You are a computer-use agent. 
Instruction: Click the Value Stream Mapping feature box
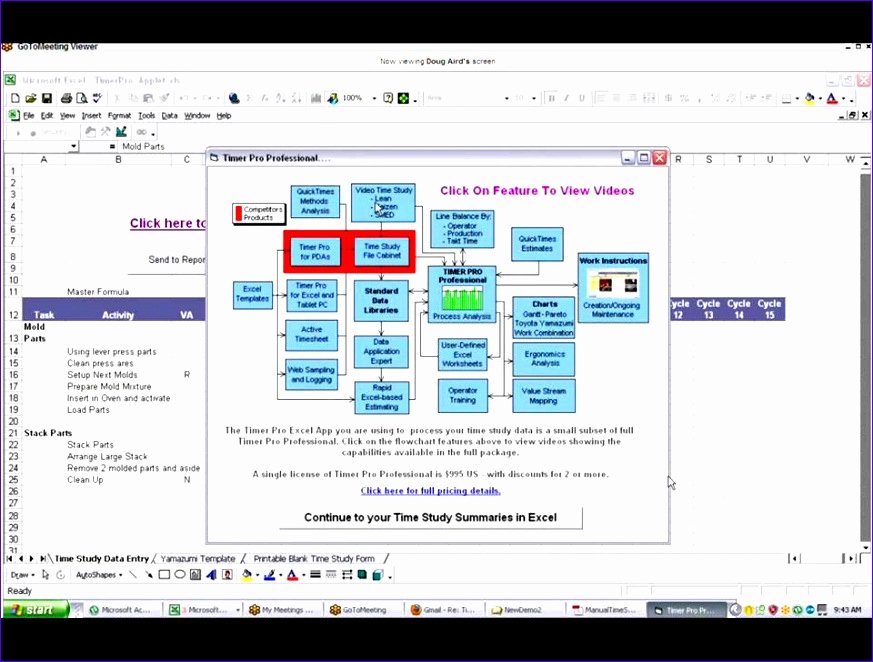[543, 396]
